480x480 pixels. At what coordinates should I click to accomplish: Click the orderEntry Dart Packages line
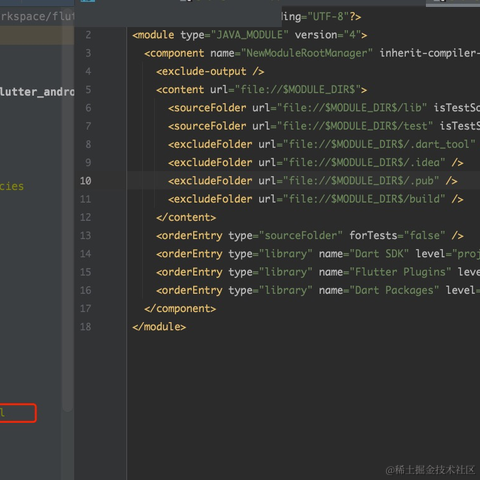pos(318,290)
